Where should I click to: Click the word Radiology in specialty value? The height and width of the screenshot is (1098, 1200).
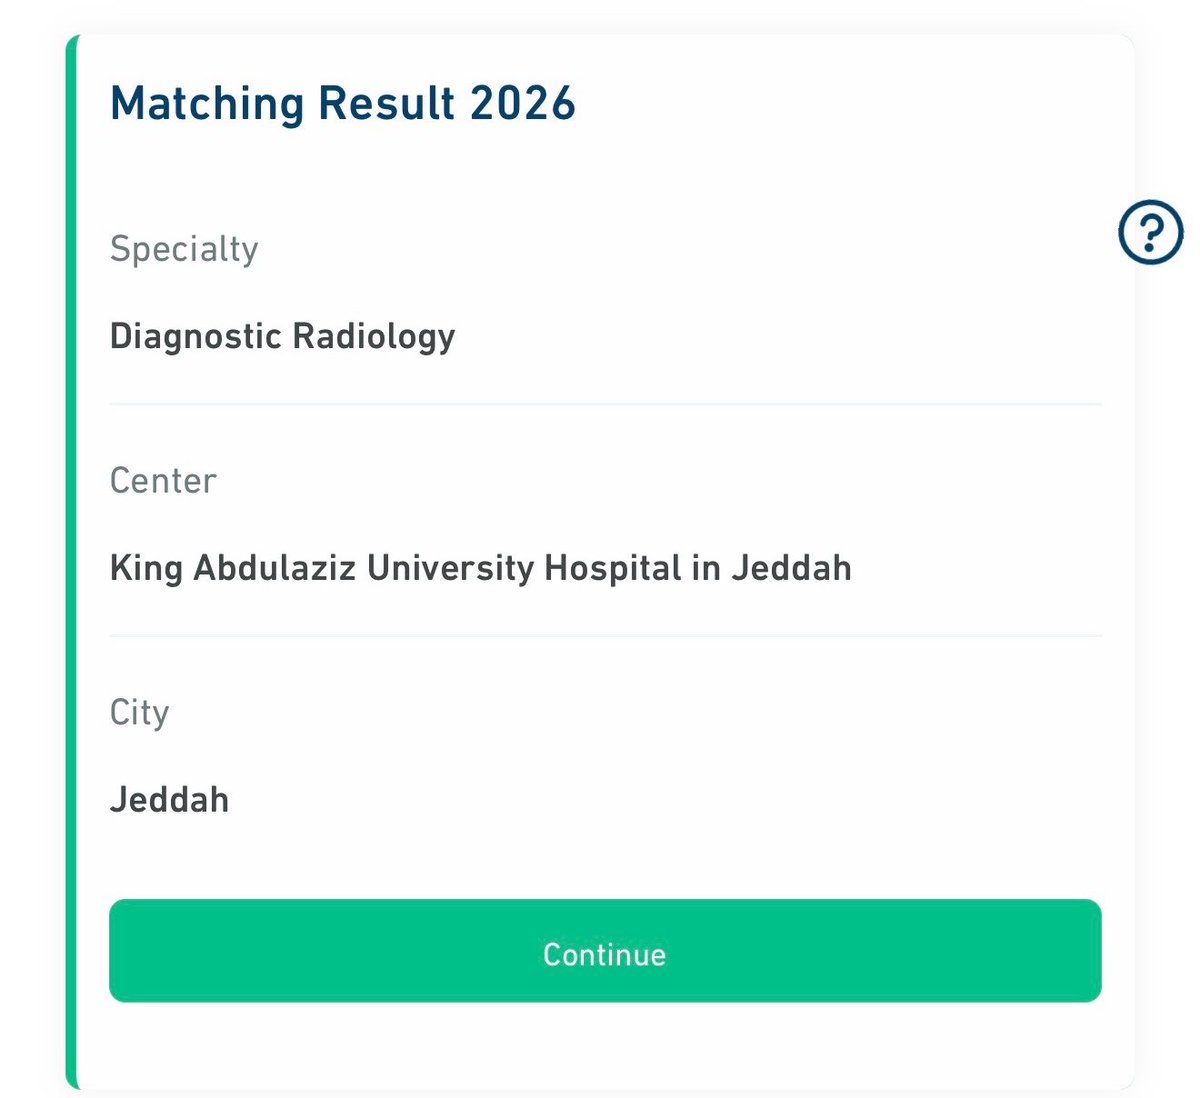tap(373, 337)
